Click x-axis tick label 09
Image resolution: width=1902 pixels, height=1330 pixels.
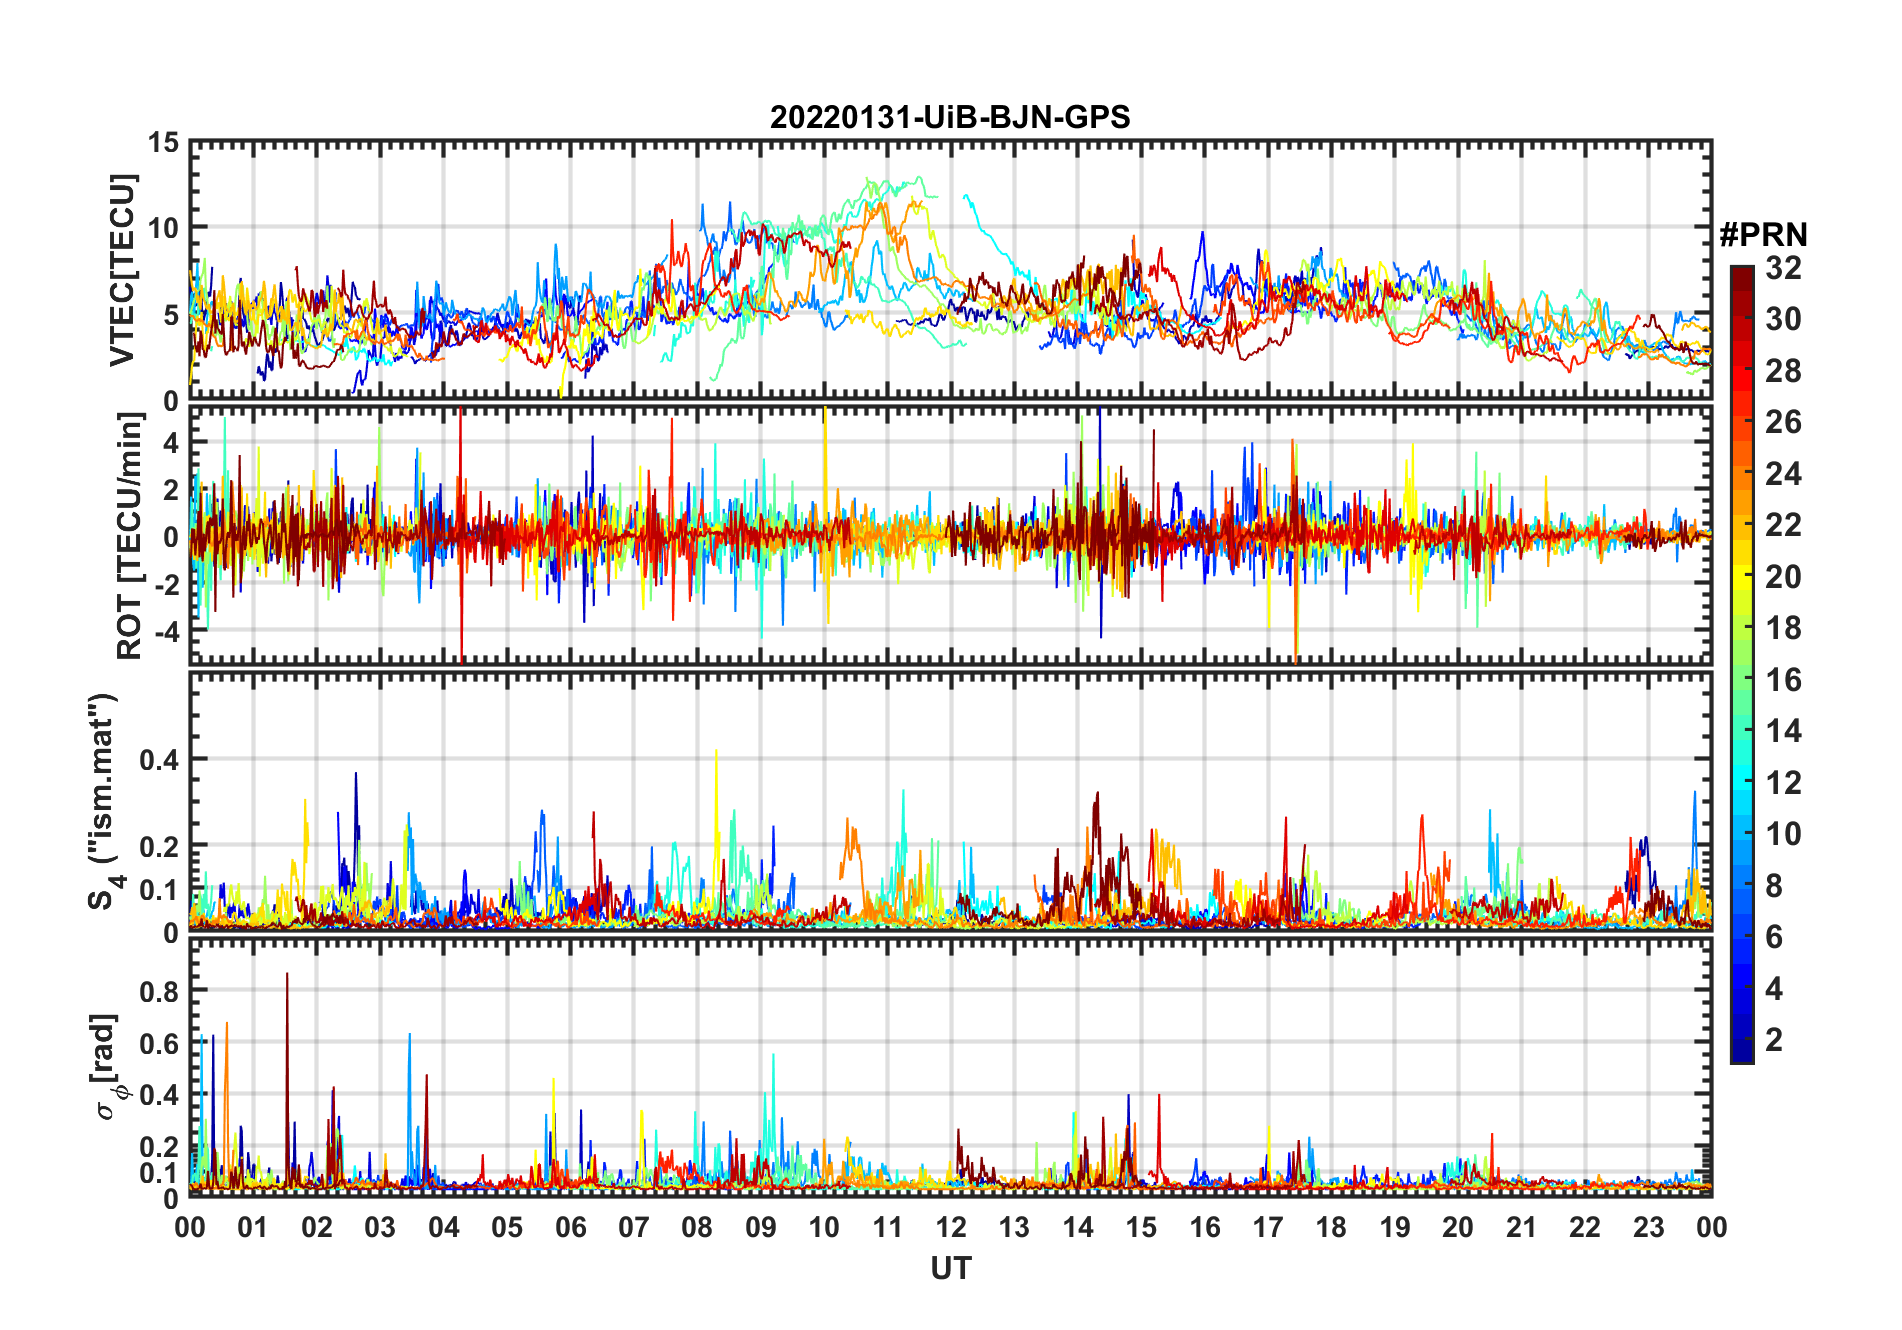tap(761, 1227)
